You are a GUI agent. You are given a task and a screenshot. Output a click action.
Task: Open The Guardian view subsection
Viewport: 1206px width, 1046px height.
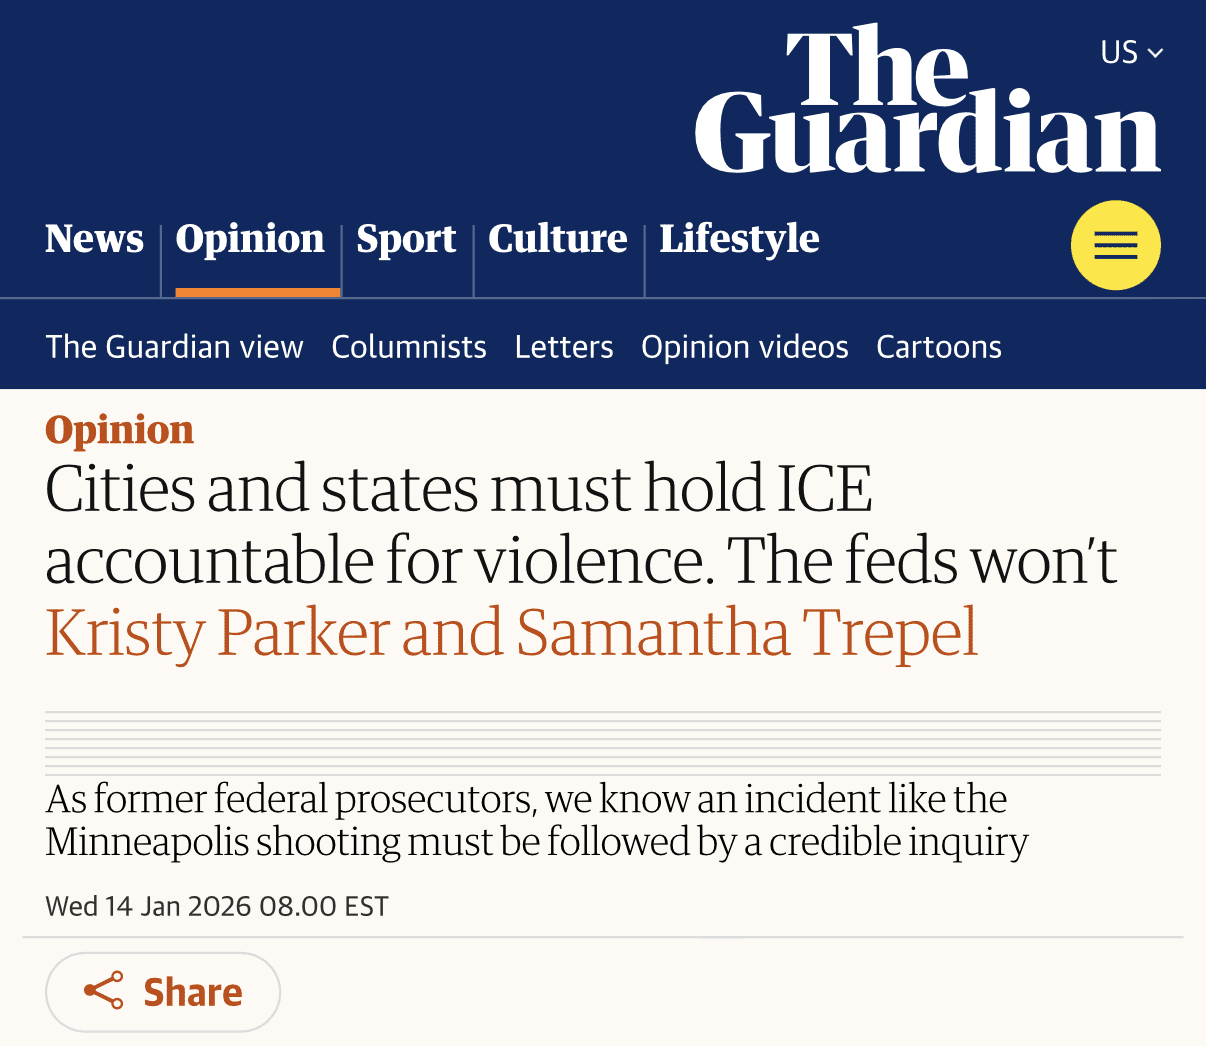174,347
